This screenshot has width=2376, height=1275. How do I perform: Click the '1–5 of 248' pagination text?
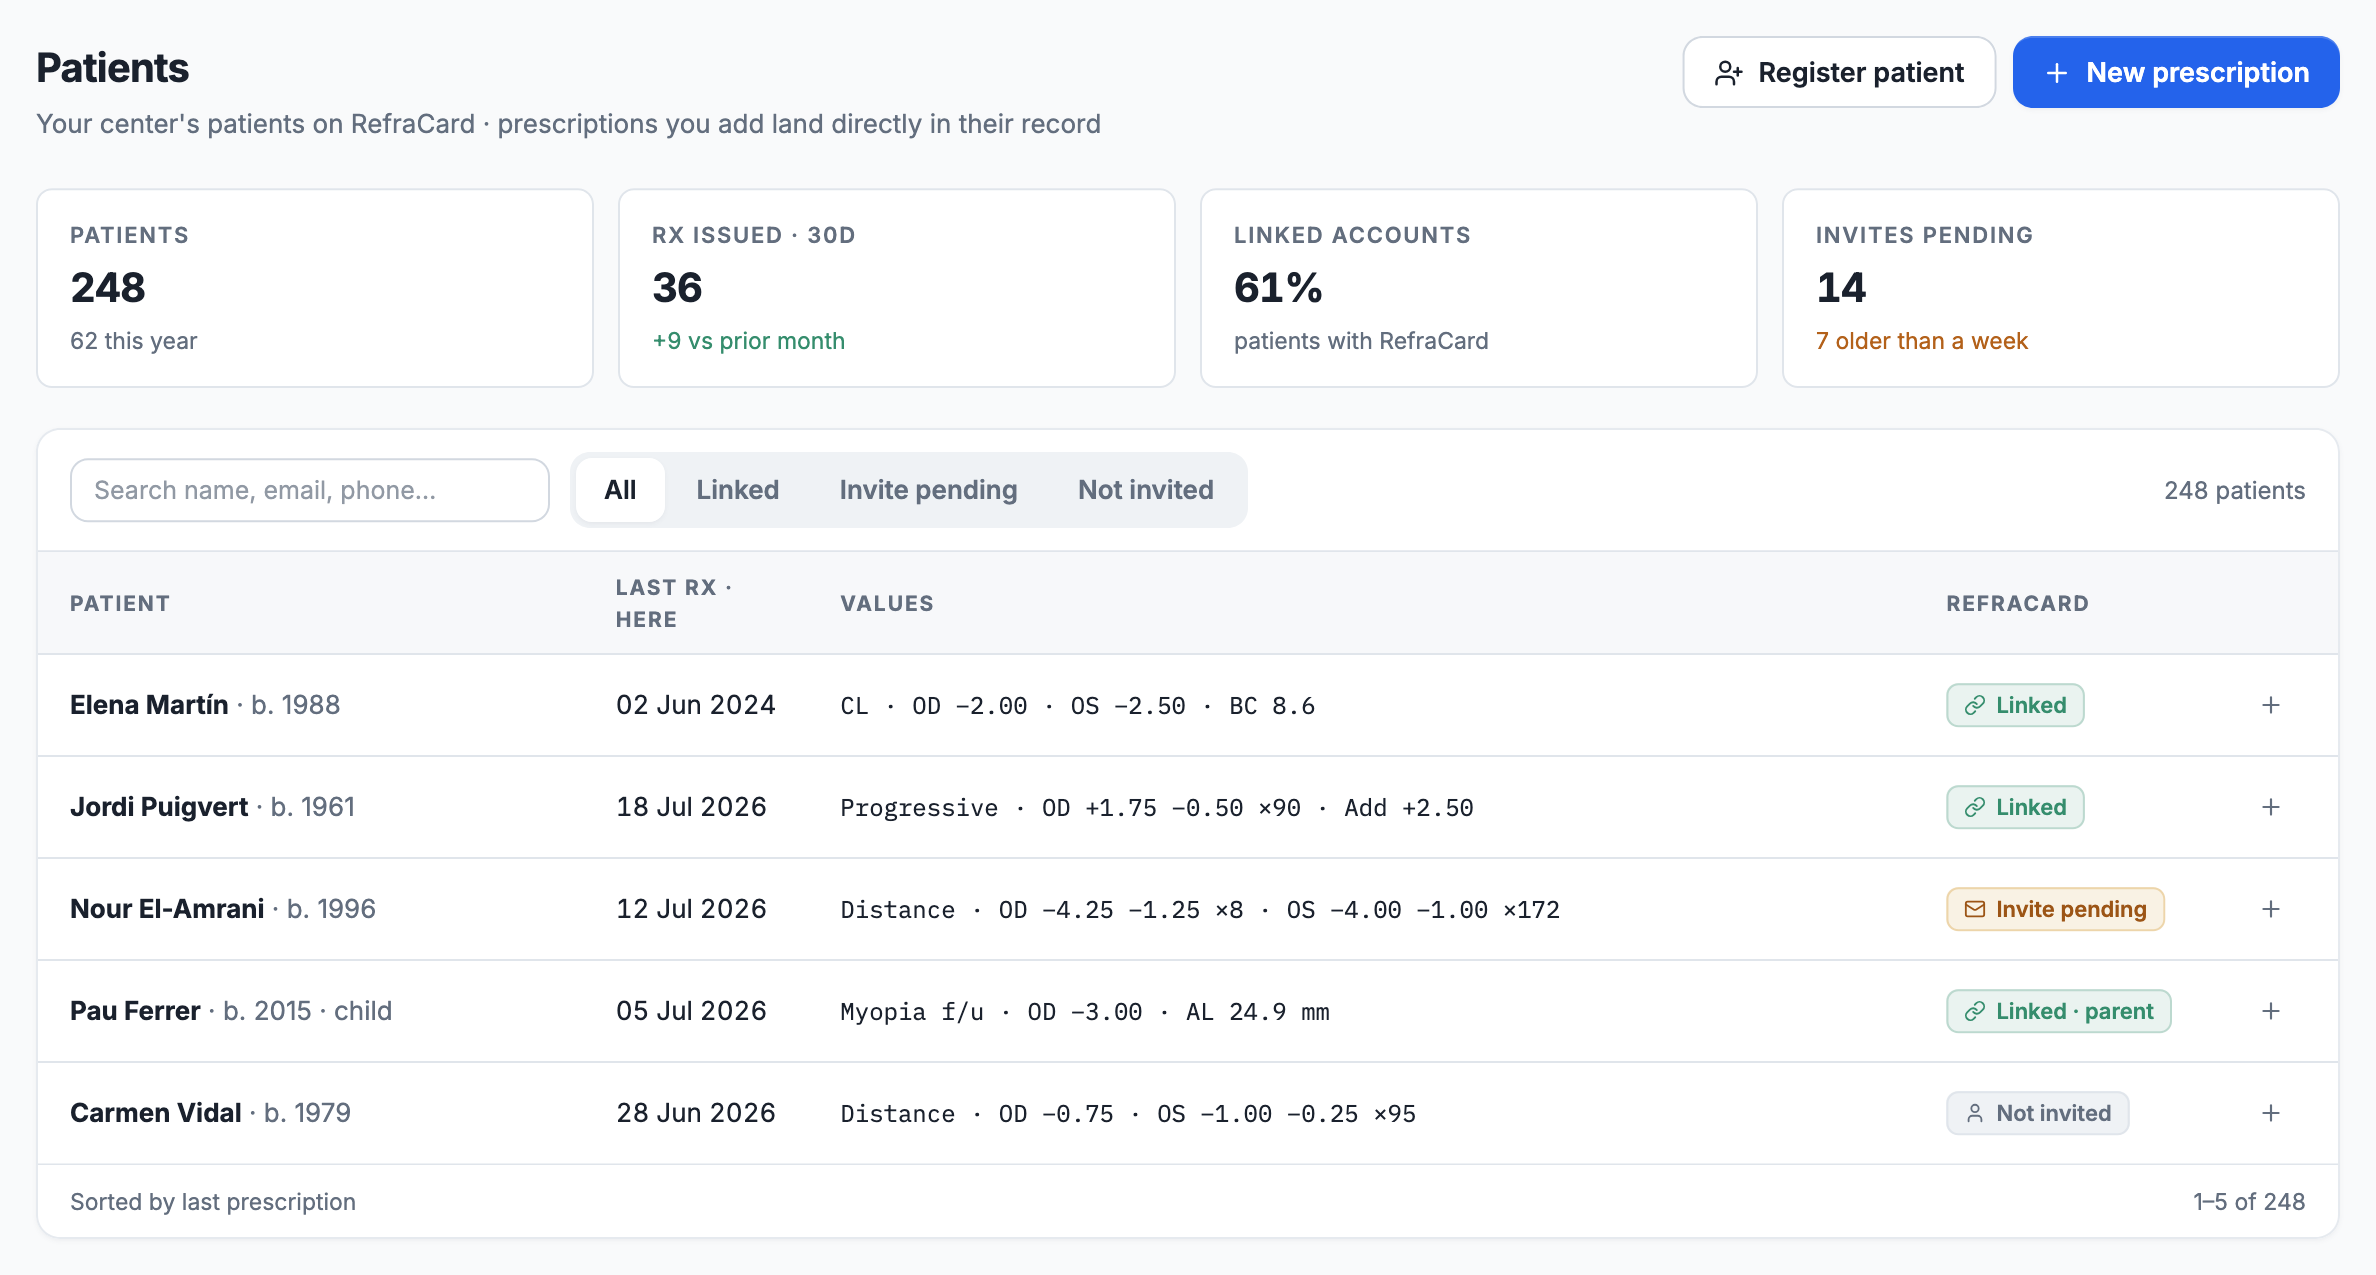(2249, 1201)
